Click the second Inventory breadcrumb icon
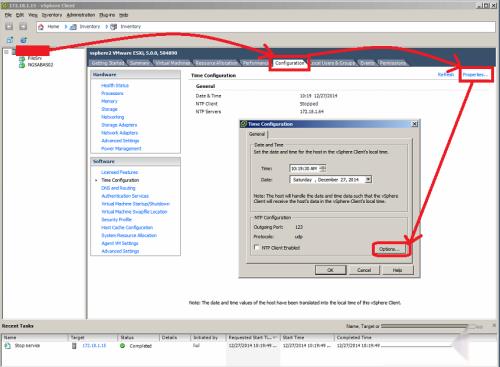 (114, 27)
